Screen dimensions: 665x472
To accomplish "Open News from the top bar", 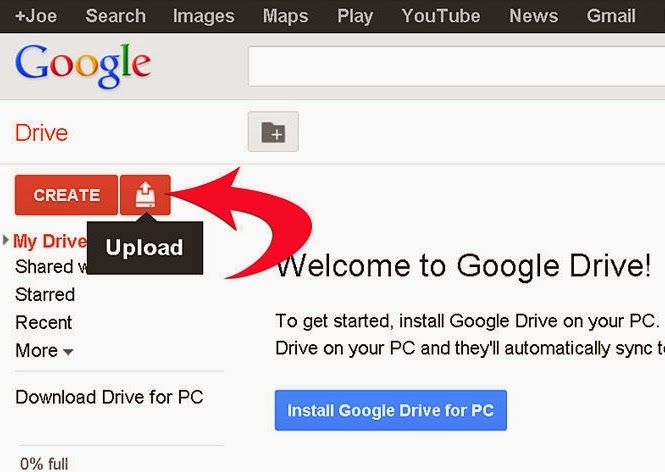I will (534, 16).
